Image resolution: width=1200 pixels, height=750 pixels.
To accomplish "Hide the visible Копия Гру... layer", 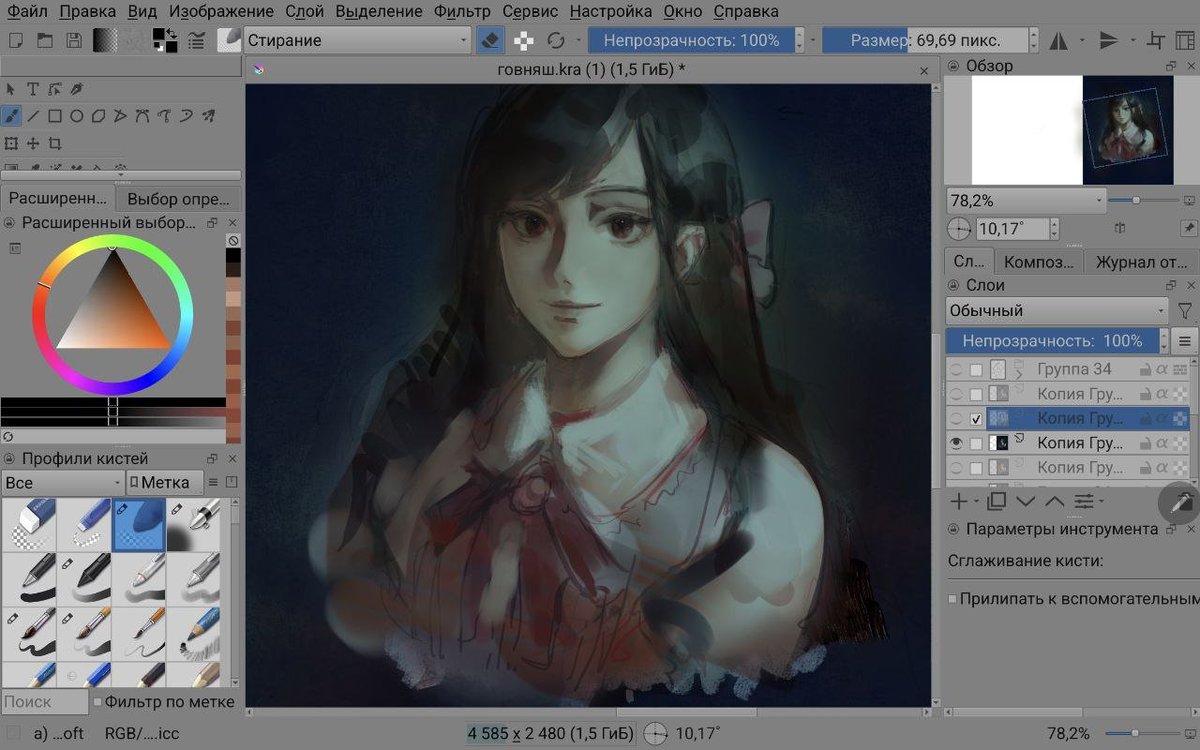I will (957, 443).
